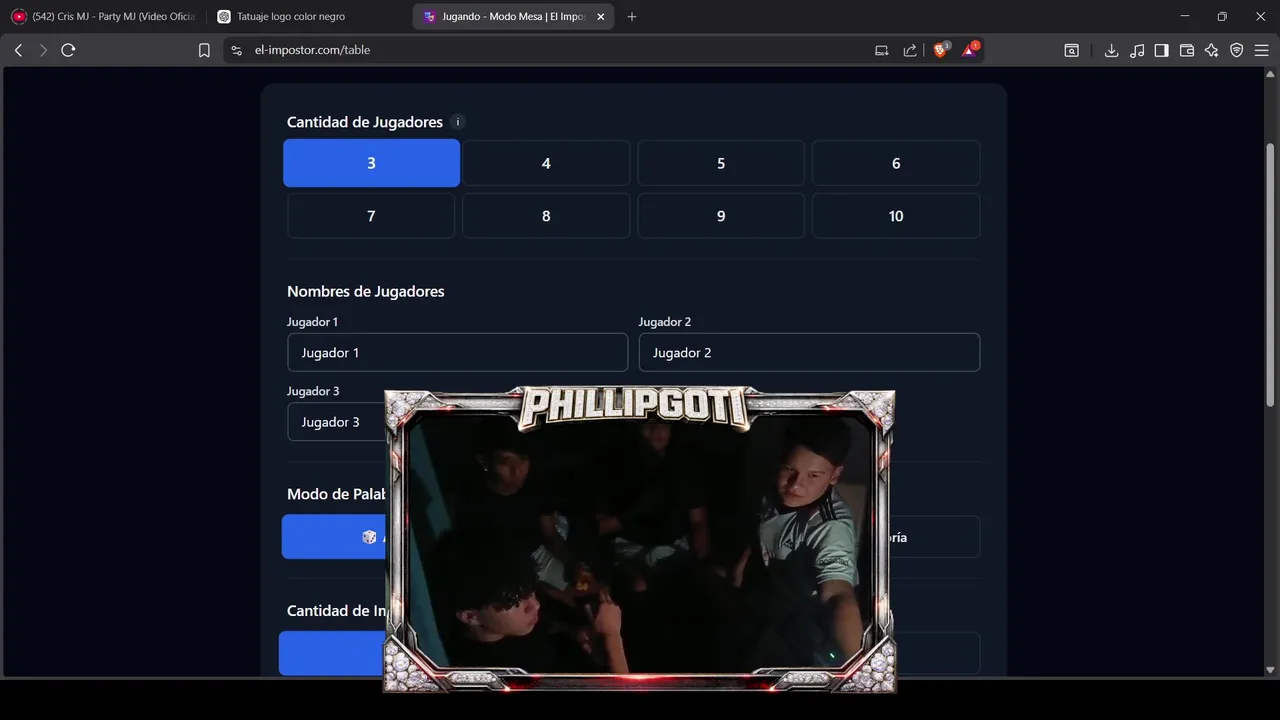Open new tab with plus icon
This screenshot has width=1280, height=720.
point(631,17)
